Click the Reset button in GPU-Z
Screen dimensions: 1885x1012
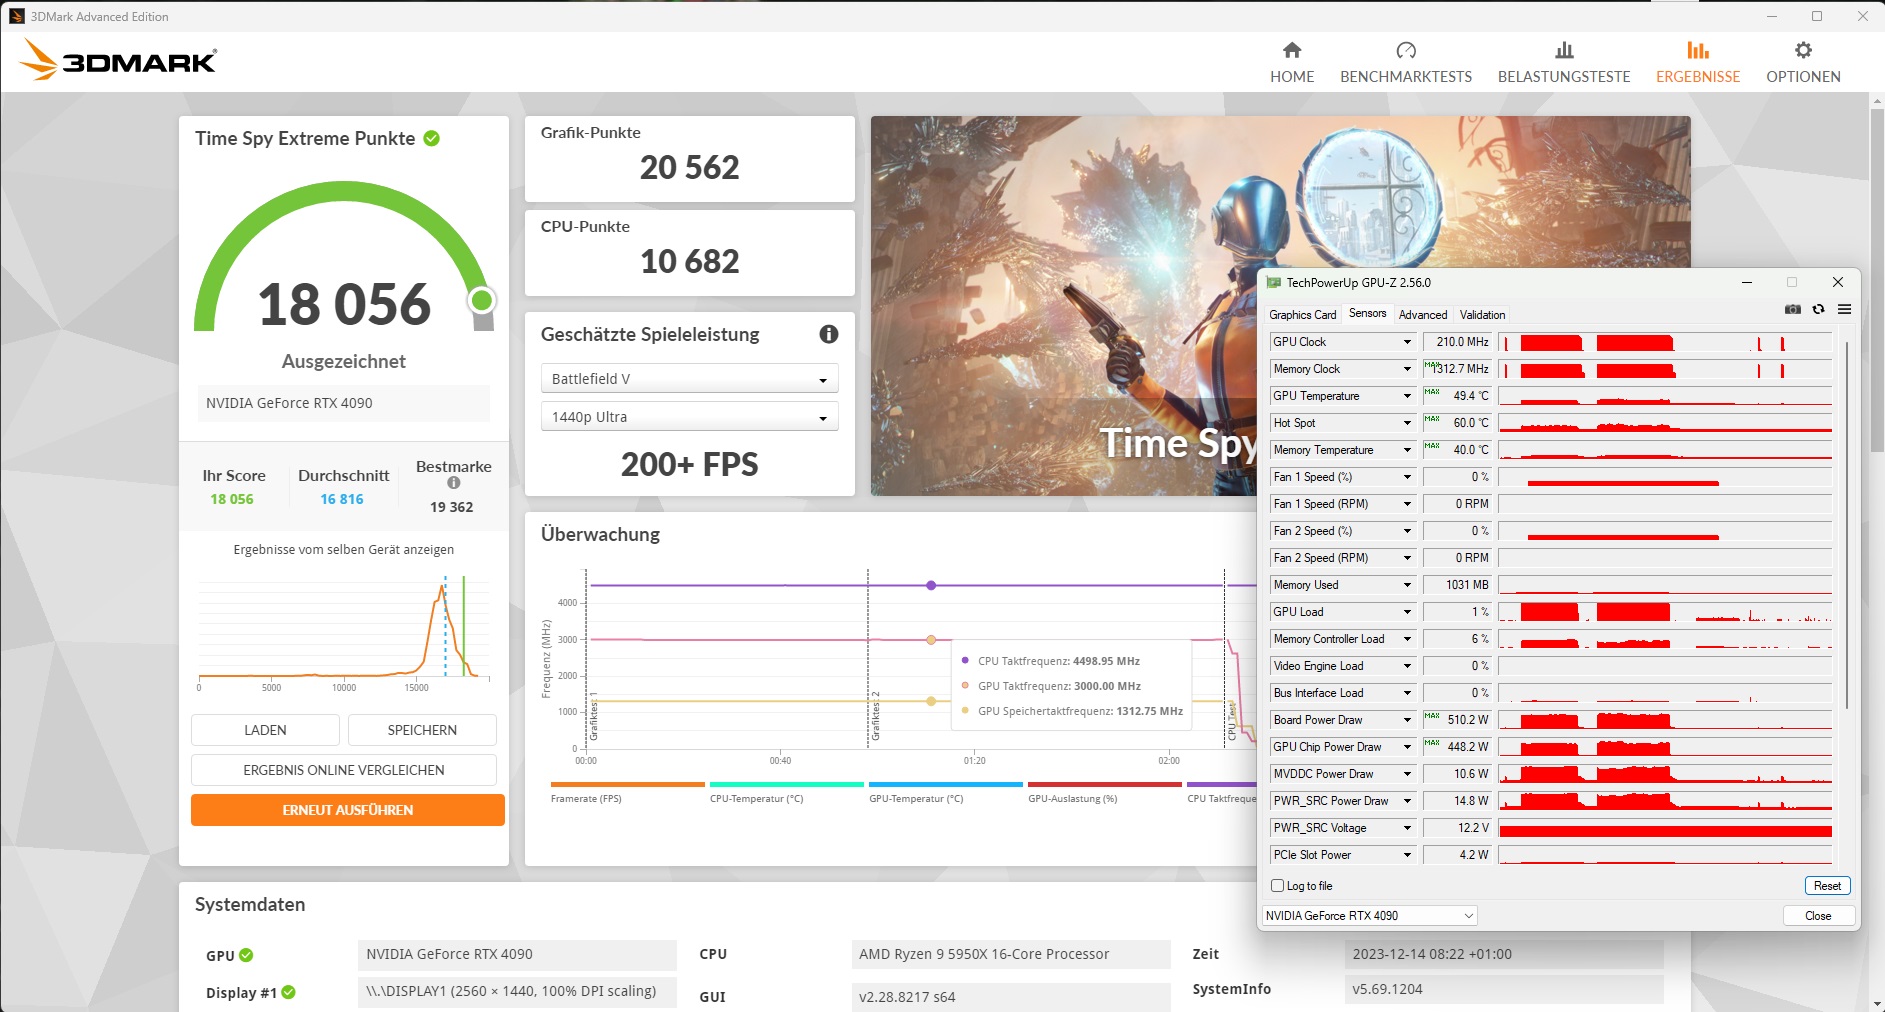click(1827, 886)
